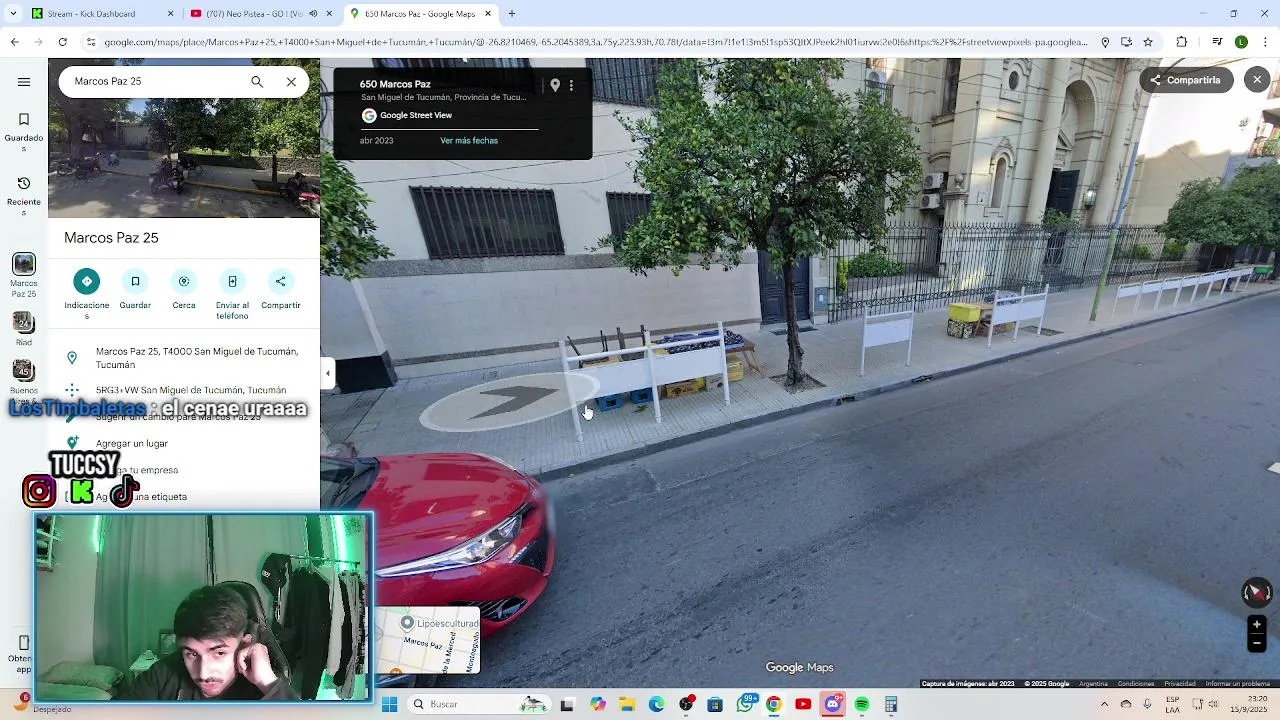
Task: Open the Calculator from the taskbar
Action: (x=890, y=704)
